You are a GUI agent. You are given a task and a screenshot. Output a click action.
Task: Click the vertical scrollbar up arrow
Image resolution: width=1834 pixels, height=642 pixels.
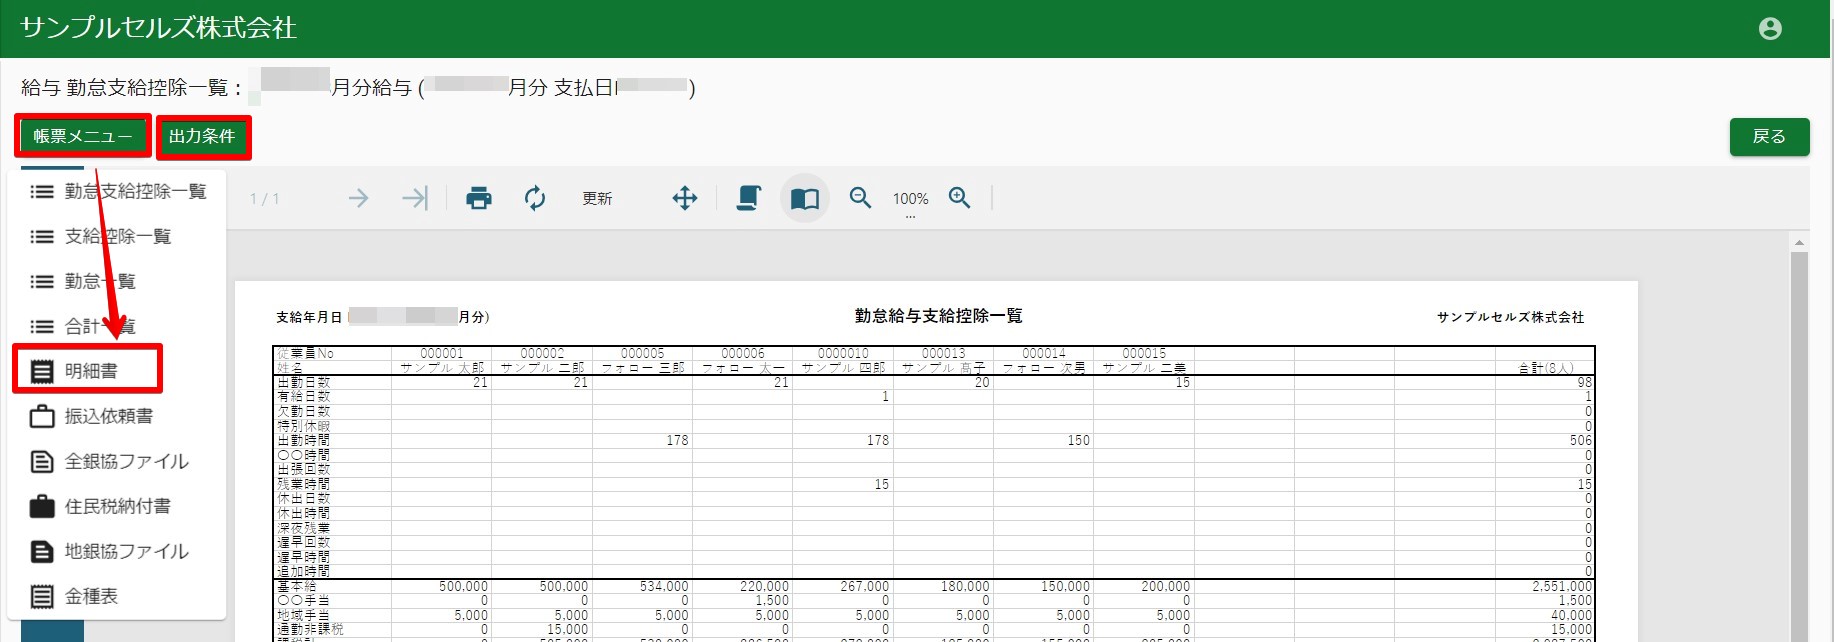[x=1799, y=242]
